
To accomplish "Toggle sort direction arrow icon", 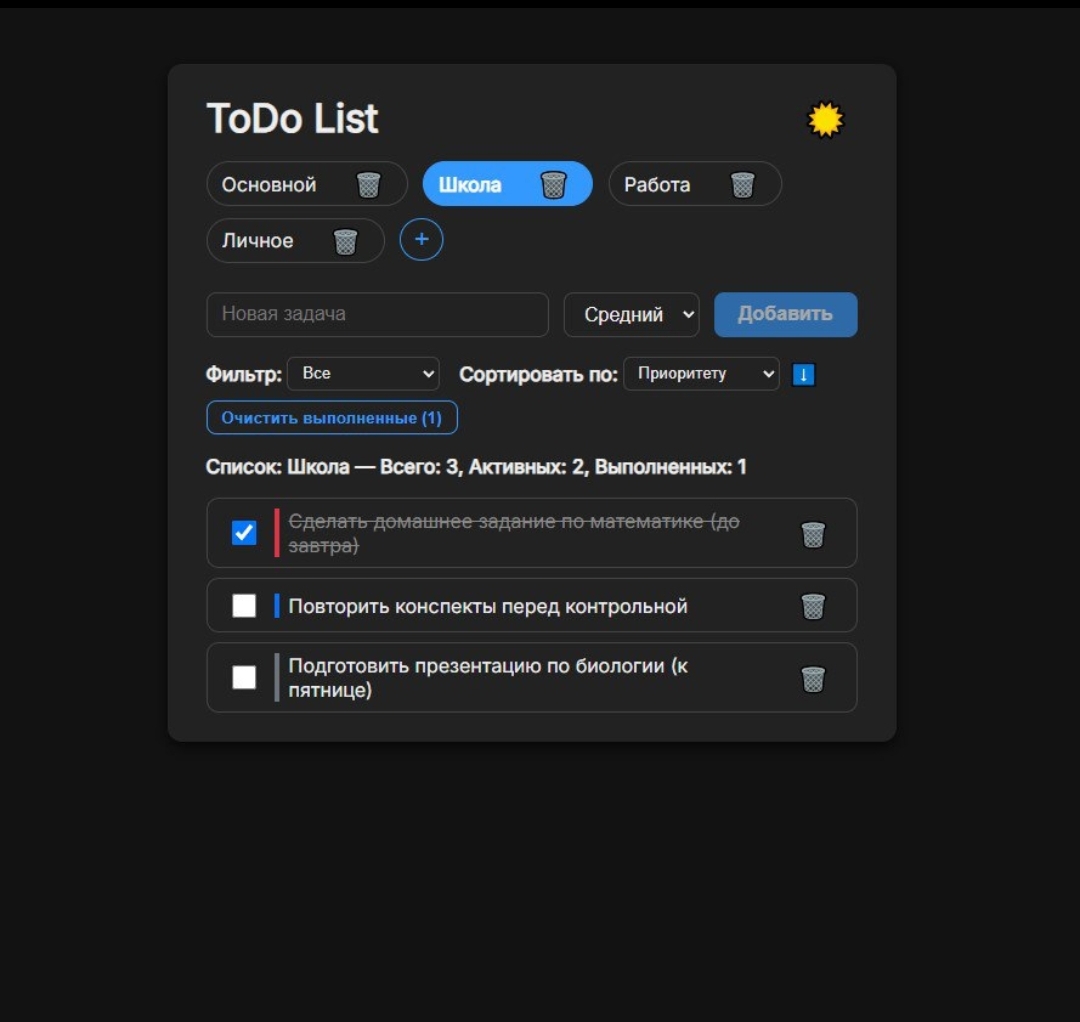I will click(x=803, y=375).
